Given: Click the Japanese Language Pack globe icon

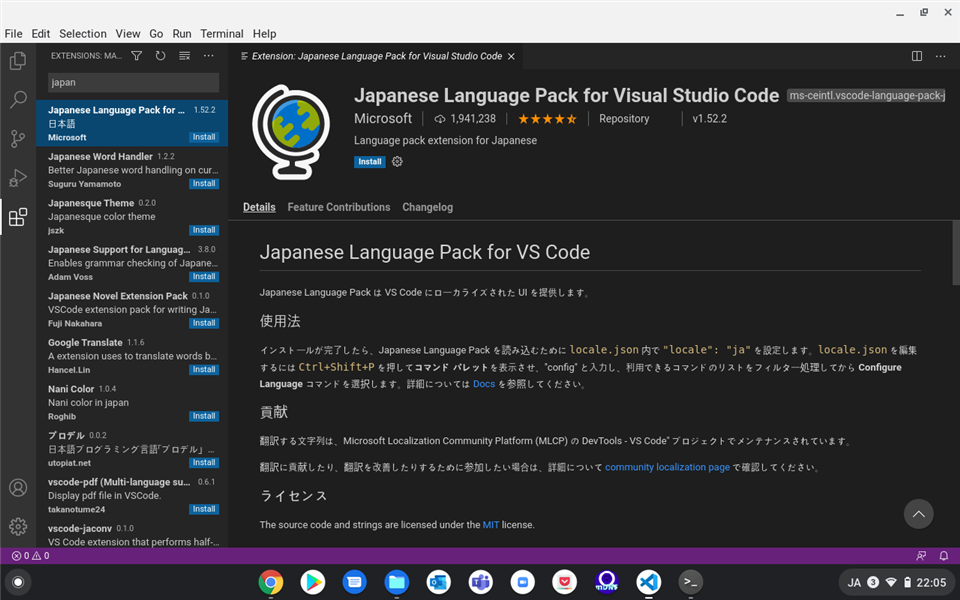Looking at the screenshot, I should click(291, 132).
